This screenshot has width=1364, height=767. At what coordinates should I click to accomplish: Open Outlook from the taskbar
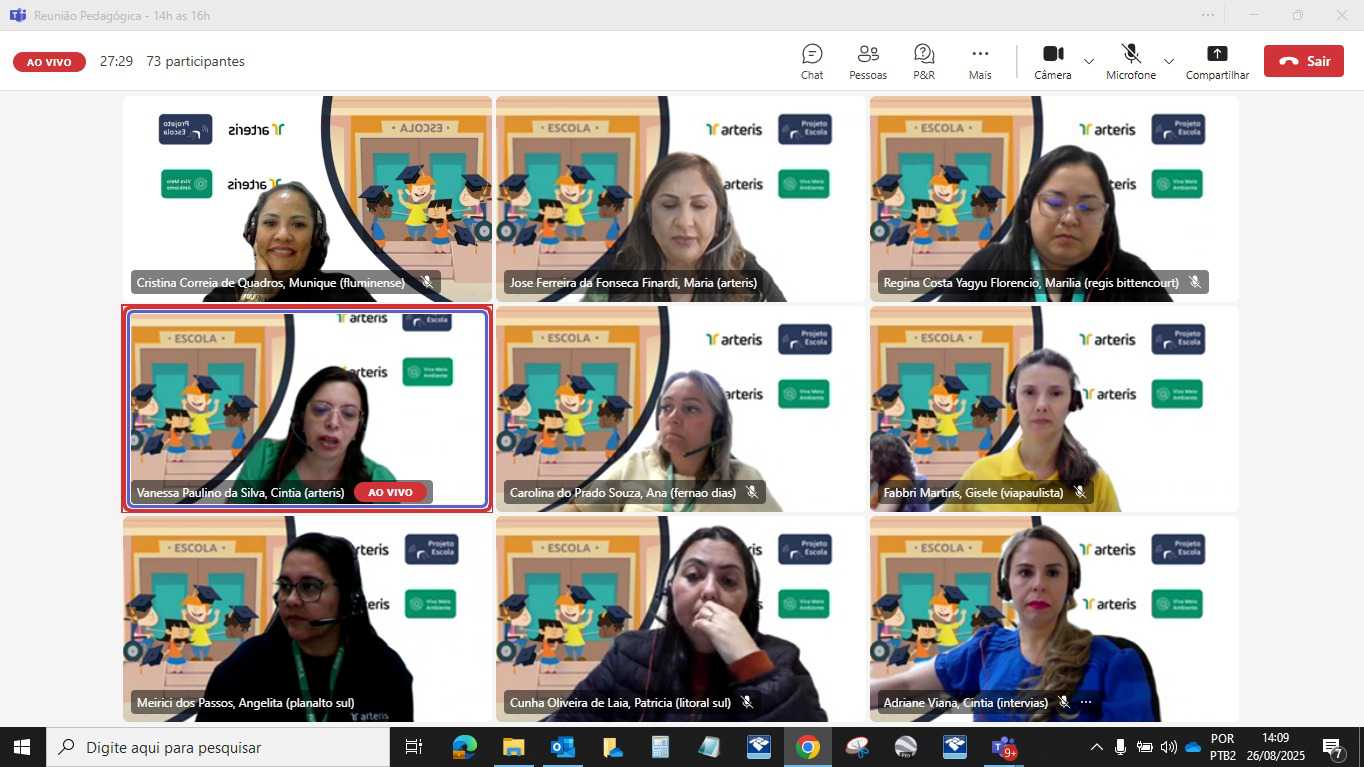coord(563,747)
